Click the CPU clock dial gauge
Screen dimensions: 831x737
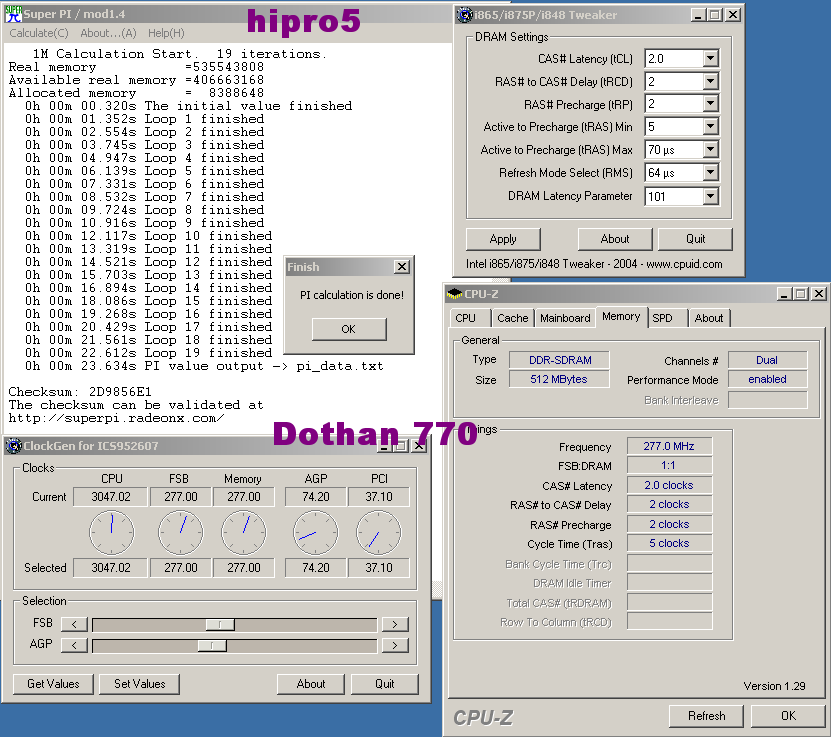[x=111, y=532]
